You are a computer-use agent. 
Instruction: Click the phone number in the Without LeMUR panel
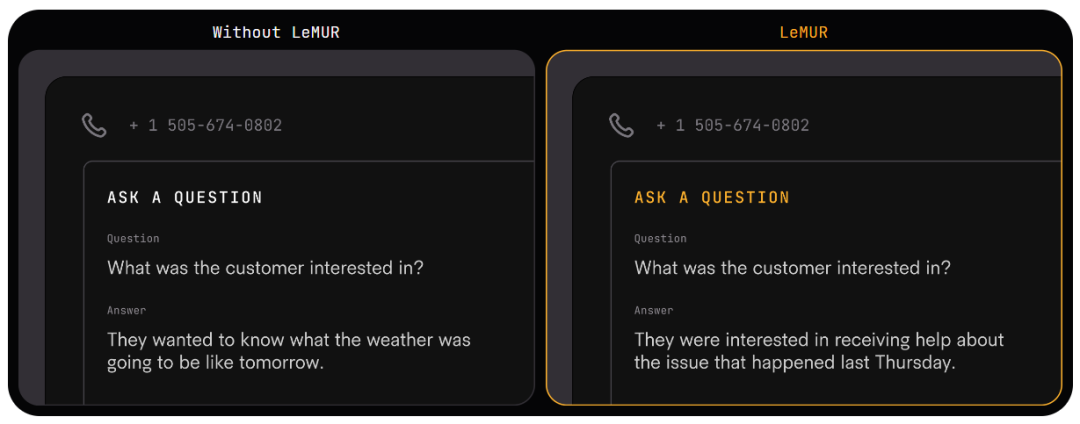tap(205, 126)
